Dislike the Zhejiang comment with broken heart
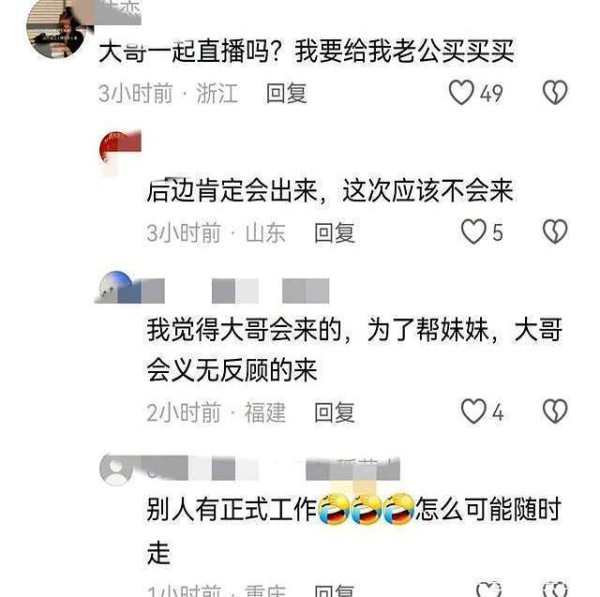This screenshot has height=597, width=600. tap(555, 93)
